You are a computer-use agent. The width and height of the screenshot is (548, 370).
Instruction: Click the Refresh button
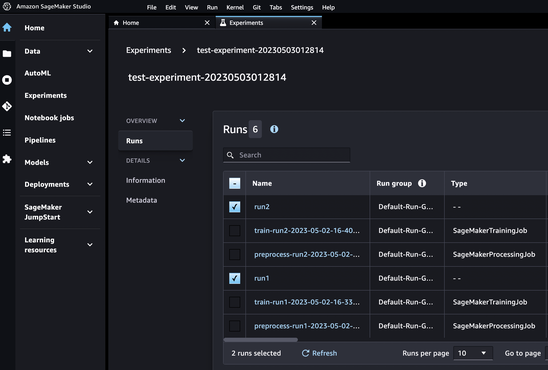click(319, 353)
